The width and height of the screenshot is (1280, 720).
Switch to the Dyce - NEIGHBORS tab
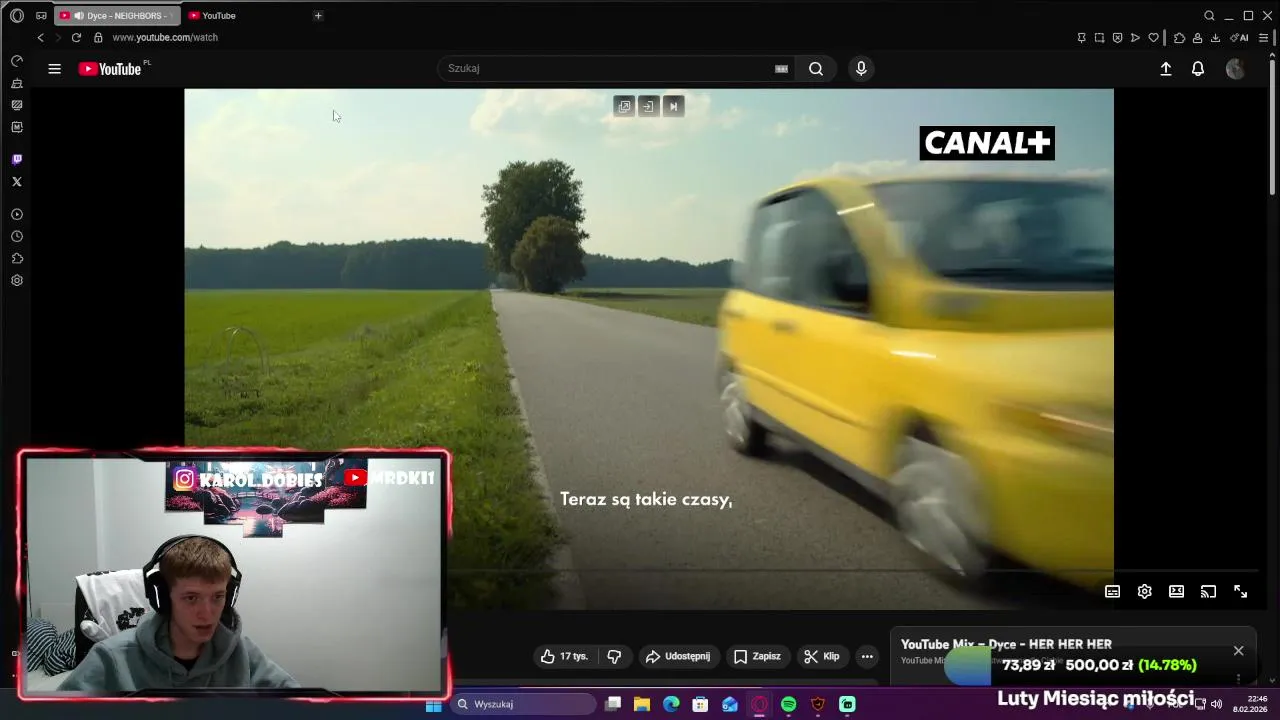[118, 16]
